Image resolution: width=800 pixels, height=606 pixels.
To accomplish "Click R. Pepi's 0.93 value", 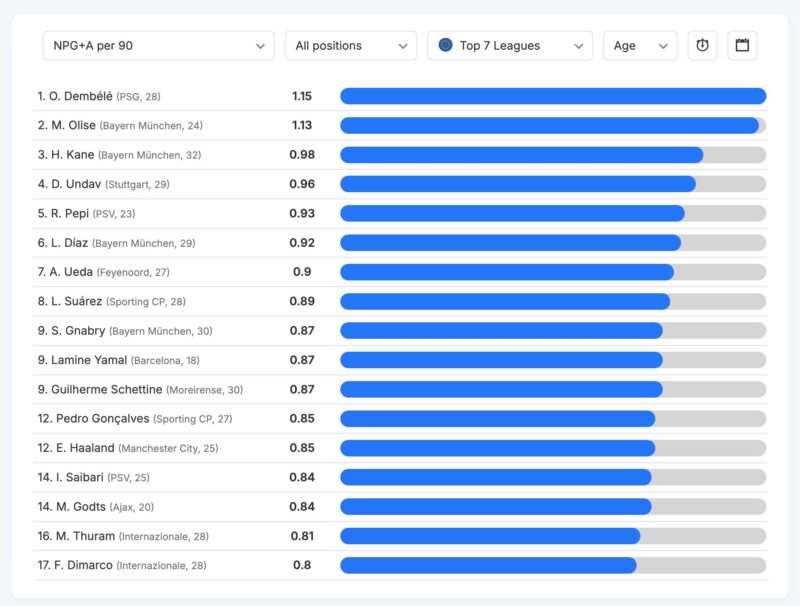I will click(302, 213).
